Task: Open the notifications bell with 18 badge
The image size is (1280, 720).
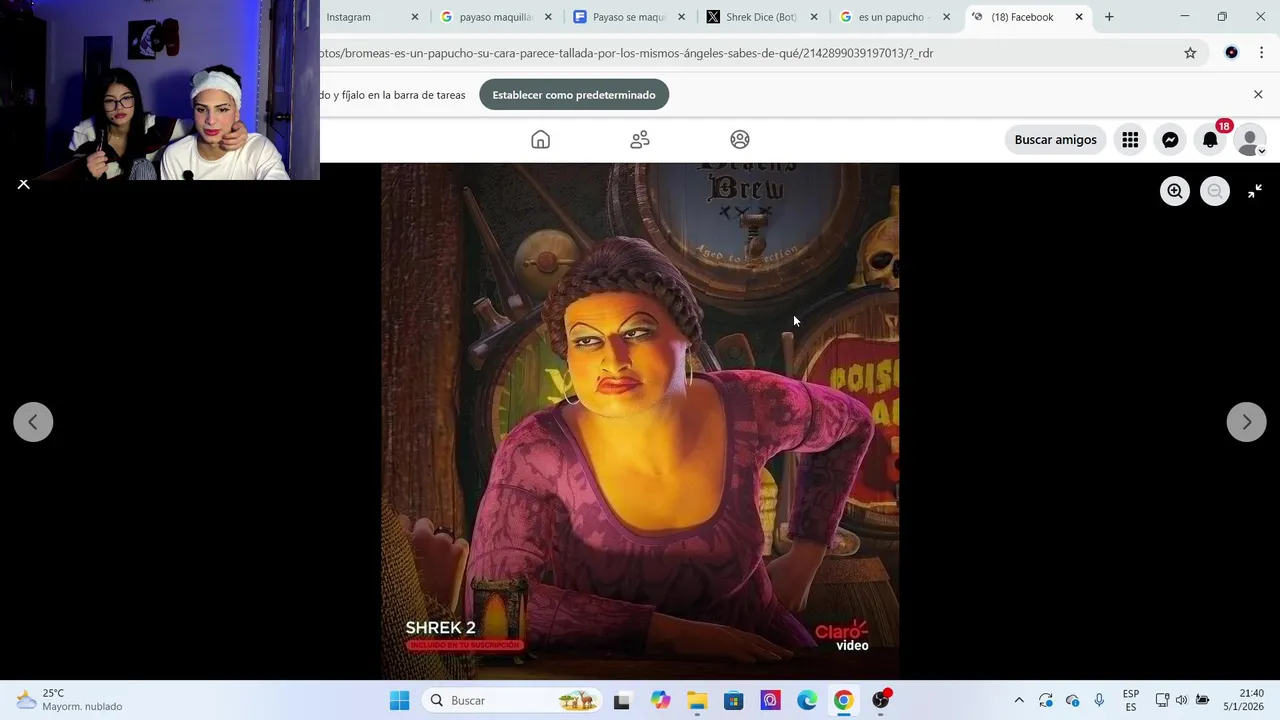Action: coord(1210,140)
